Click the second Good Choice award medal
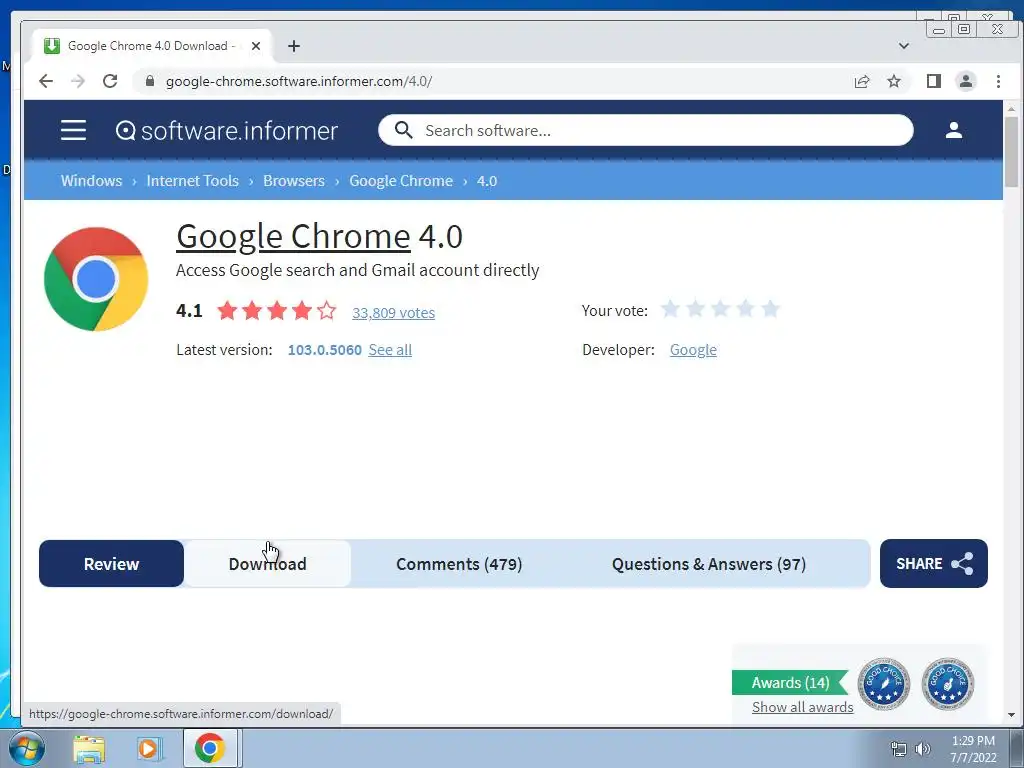The height and width of the screenshot is (768, 1024). coord(948,684)
